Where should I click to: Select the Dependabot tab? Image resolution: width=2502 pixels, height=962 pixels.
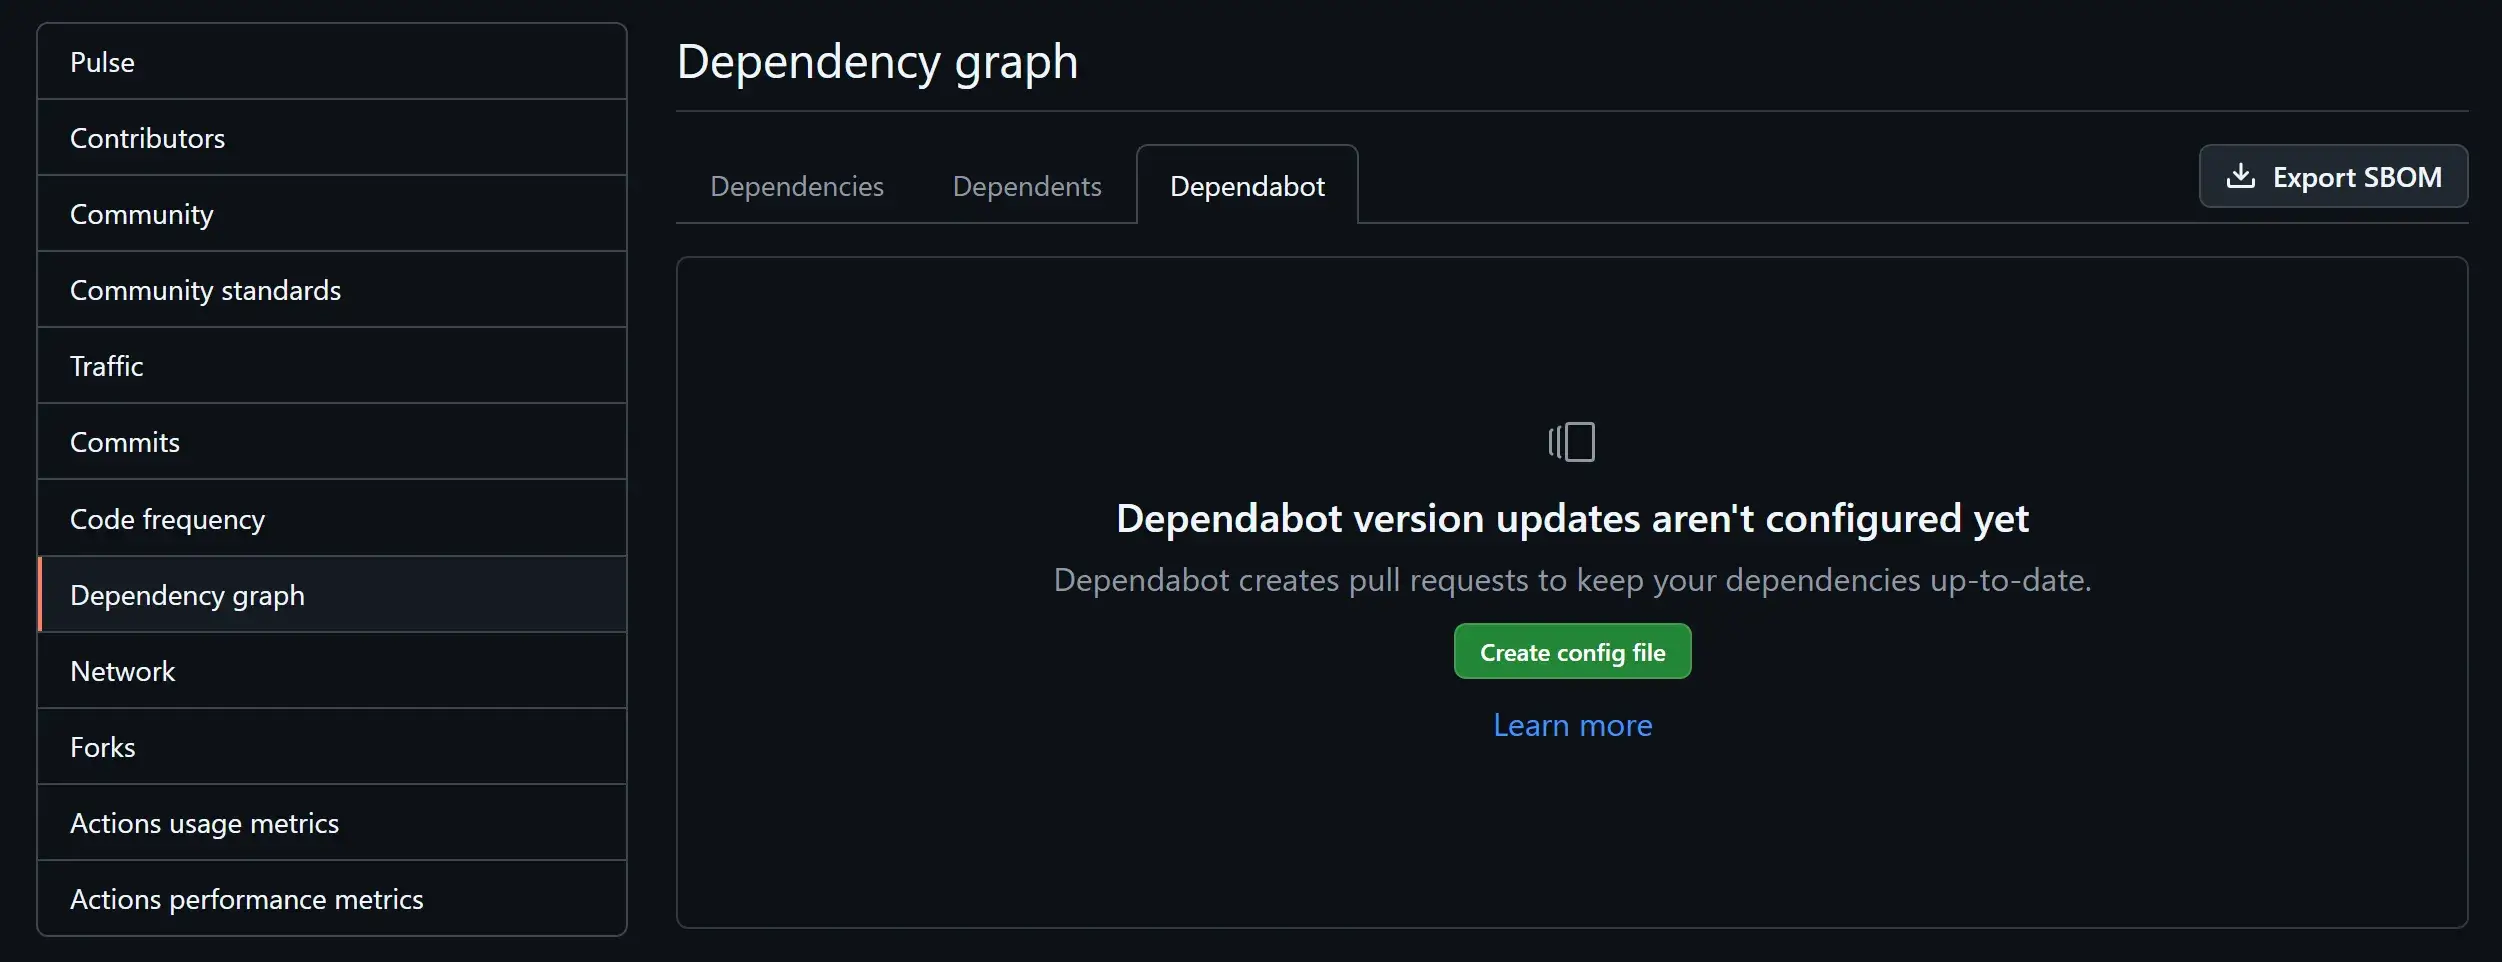[x=1246, y=186]
